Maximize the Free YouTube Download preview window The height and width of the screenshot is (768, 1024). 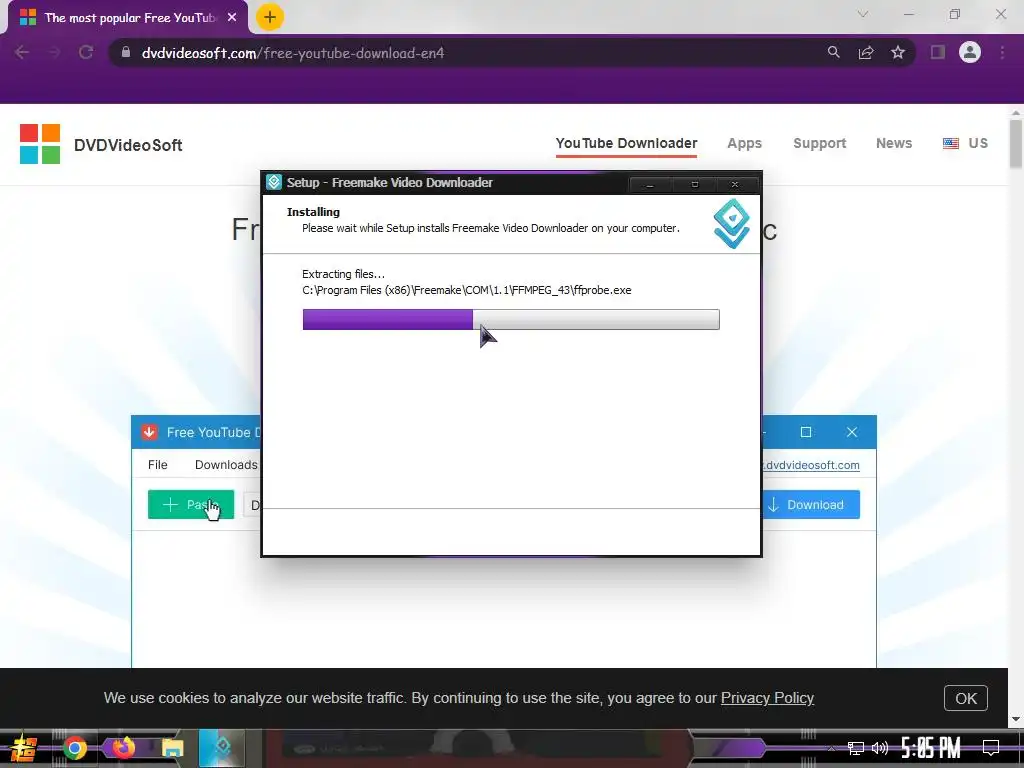[806, 432]
